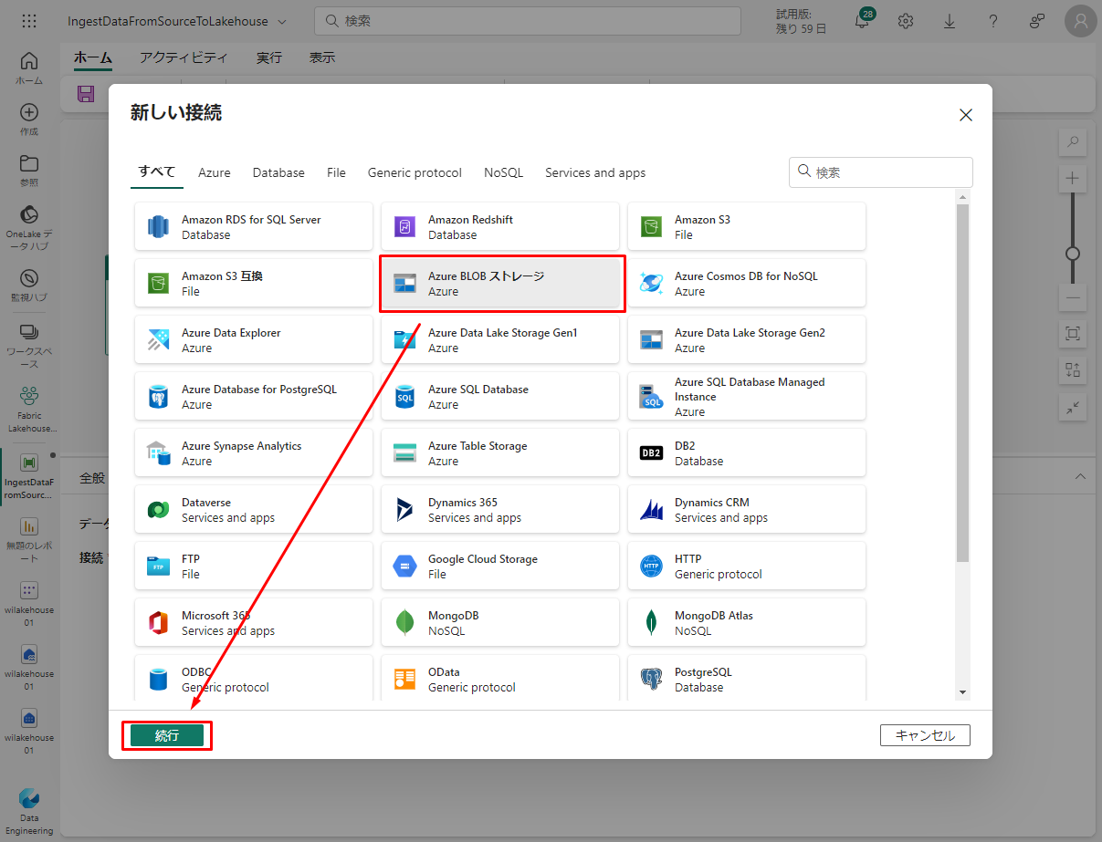This screenshot has width=1102, height=842.
Task: Select HTTP Generic protocol connector
Action: [746, 566]
